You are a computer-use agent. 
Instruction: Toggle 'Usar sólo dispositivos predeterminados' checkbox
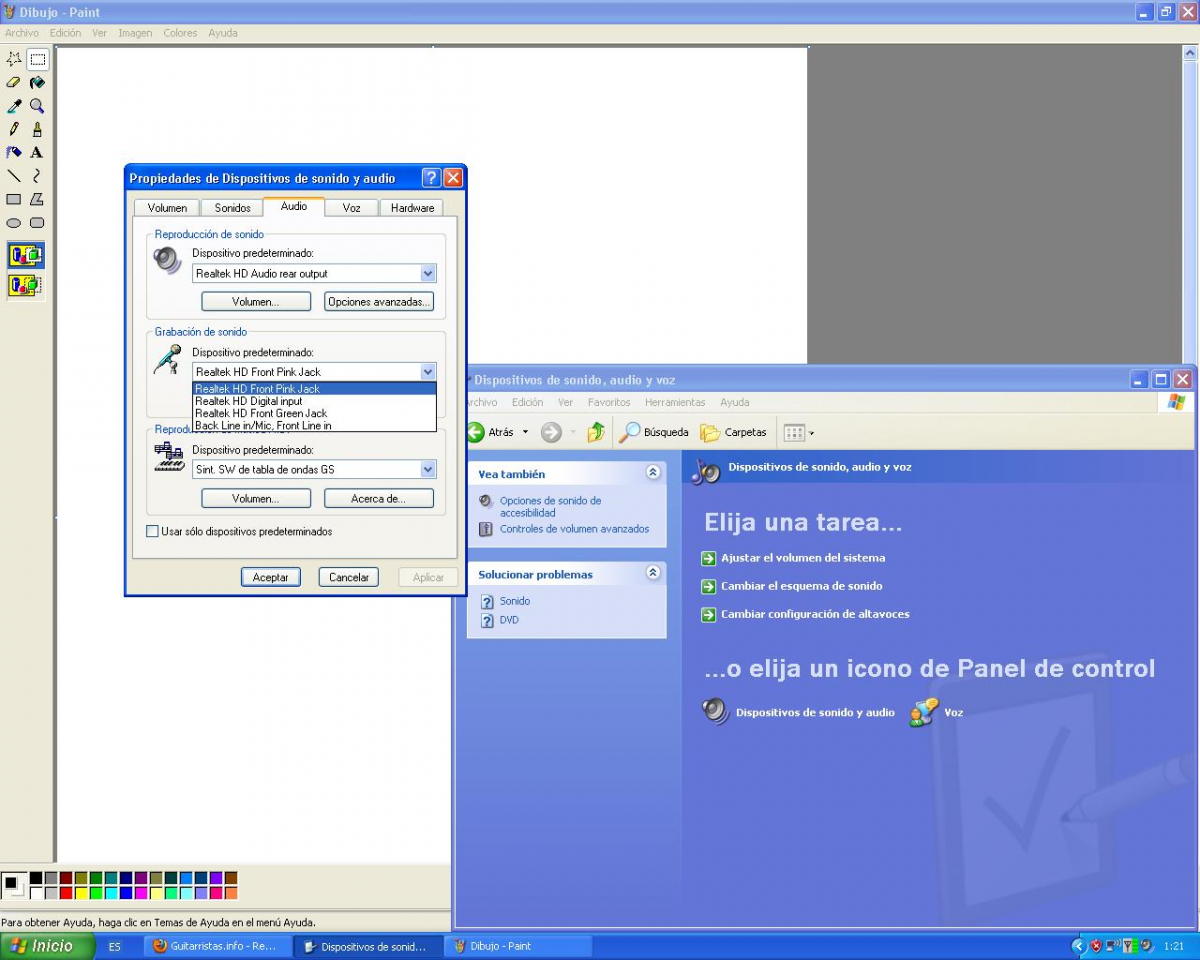(x=153, y=531)
